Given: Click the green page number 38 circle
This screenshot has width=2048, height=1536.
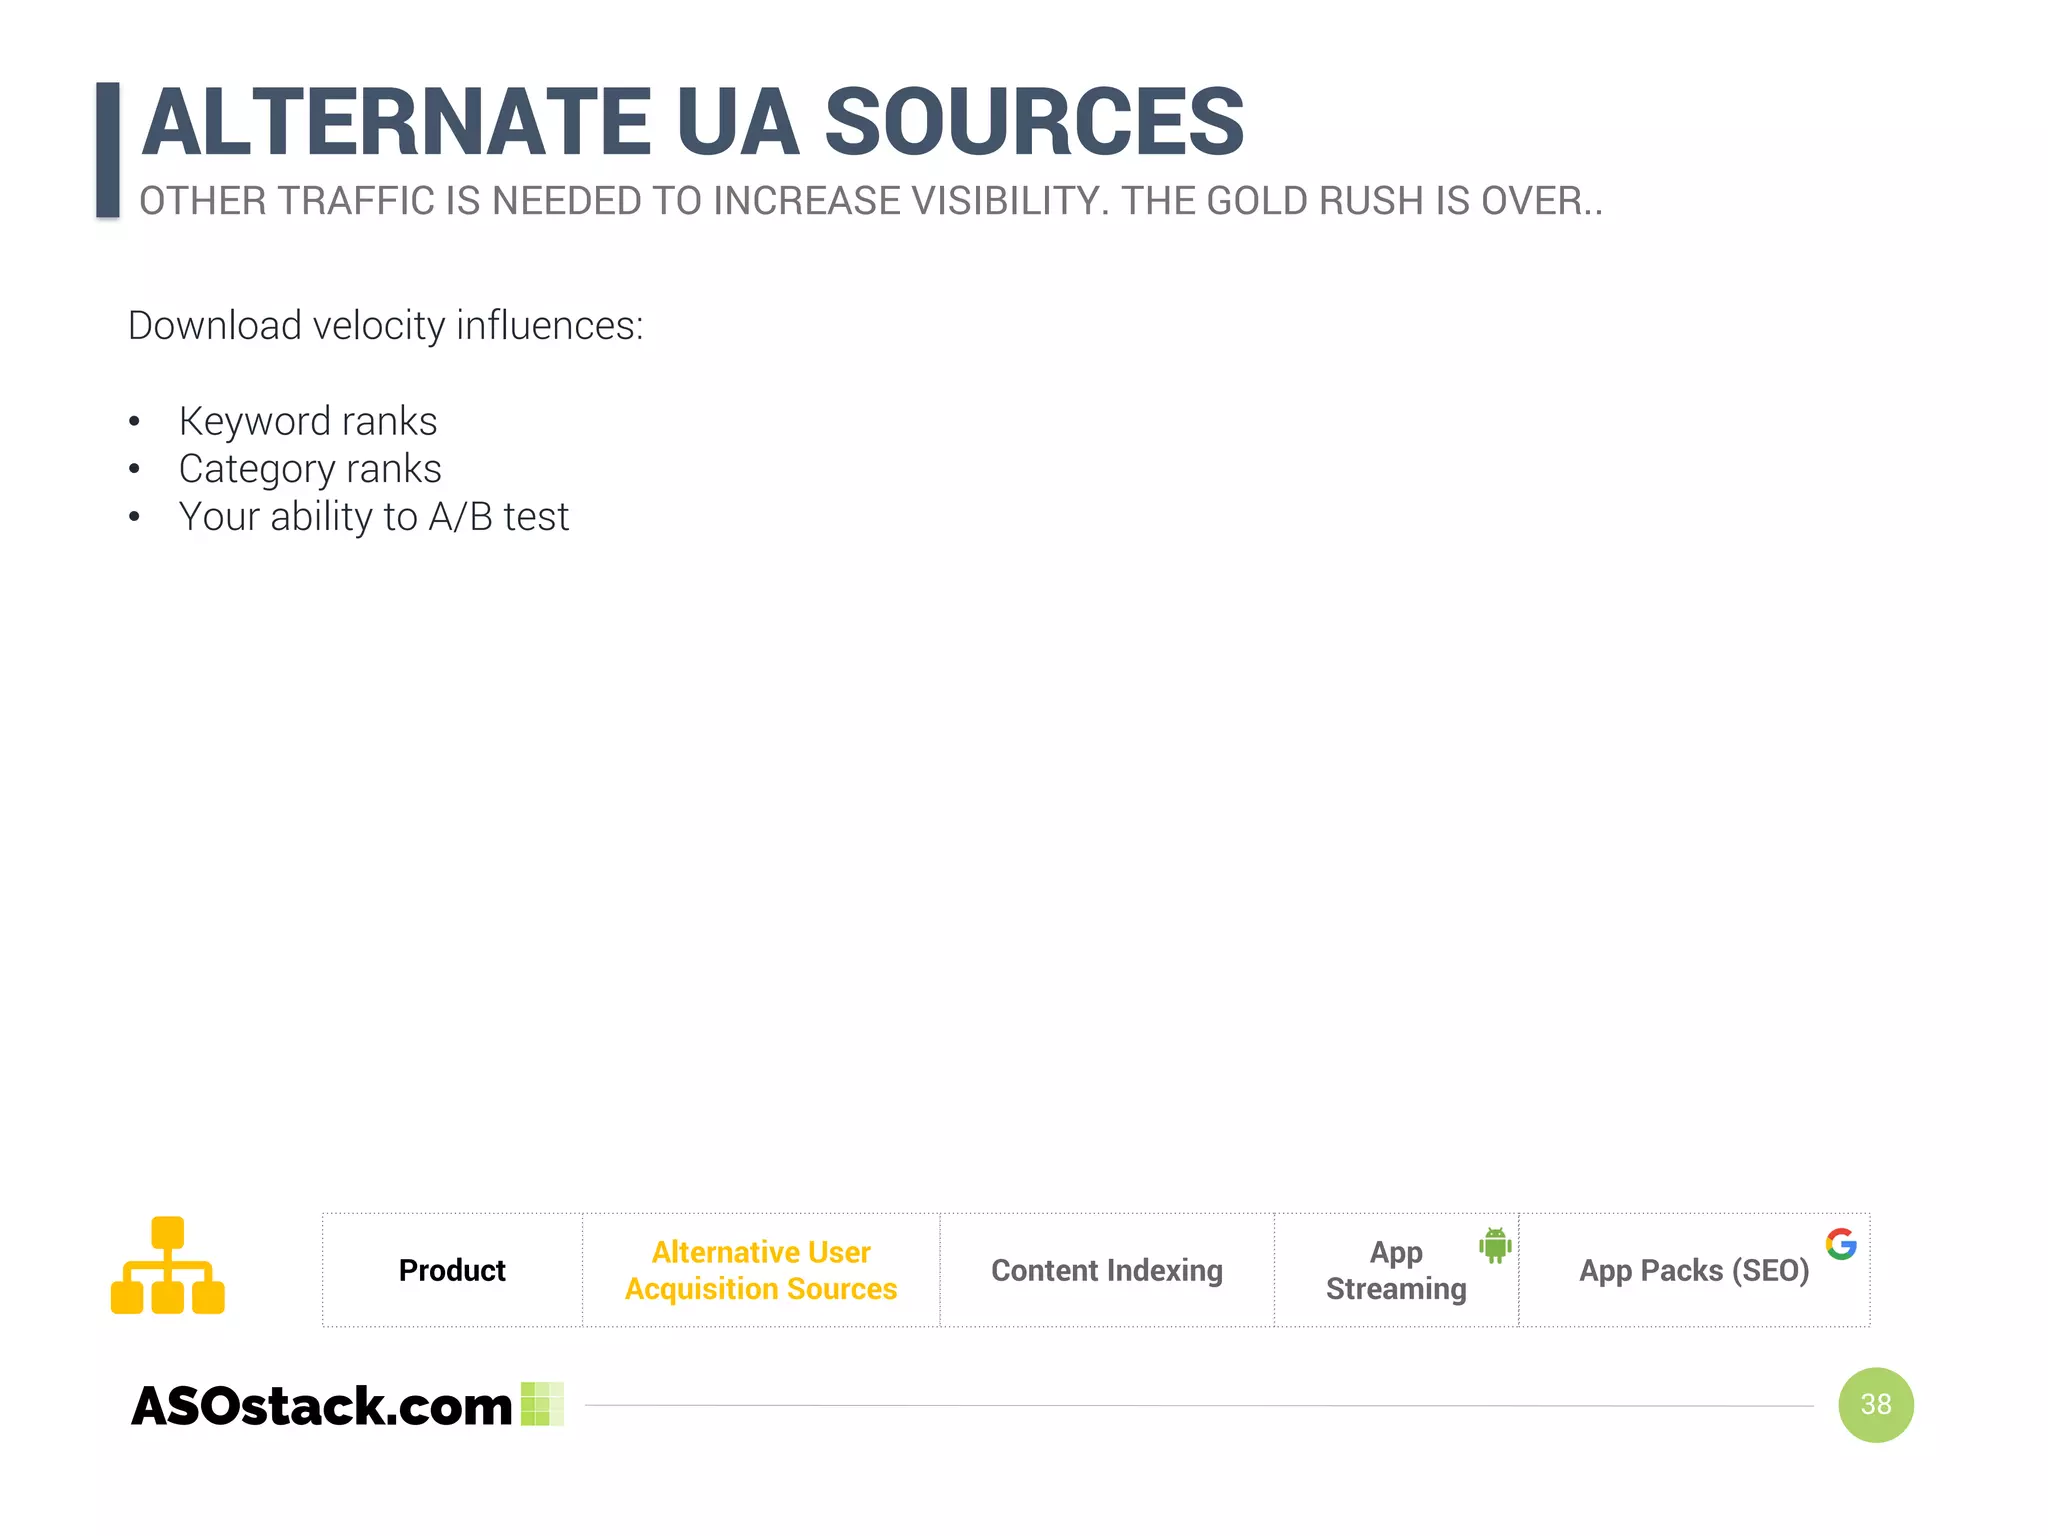Looking at the screenshot, I should (x=1876, y=1405).
